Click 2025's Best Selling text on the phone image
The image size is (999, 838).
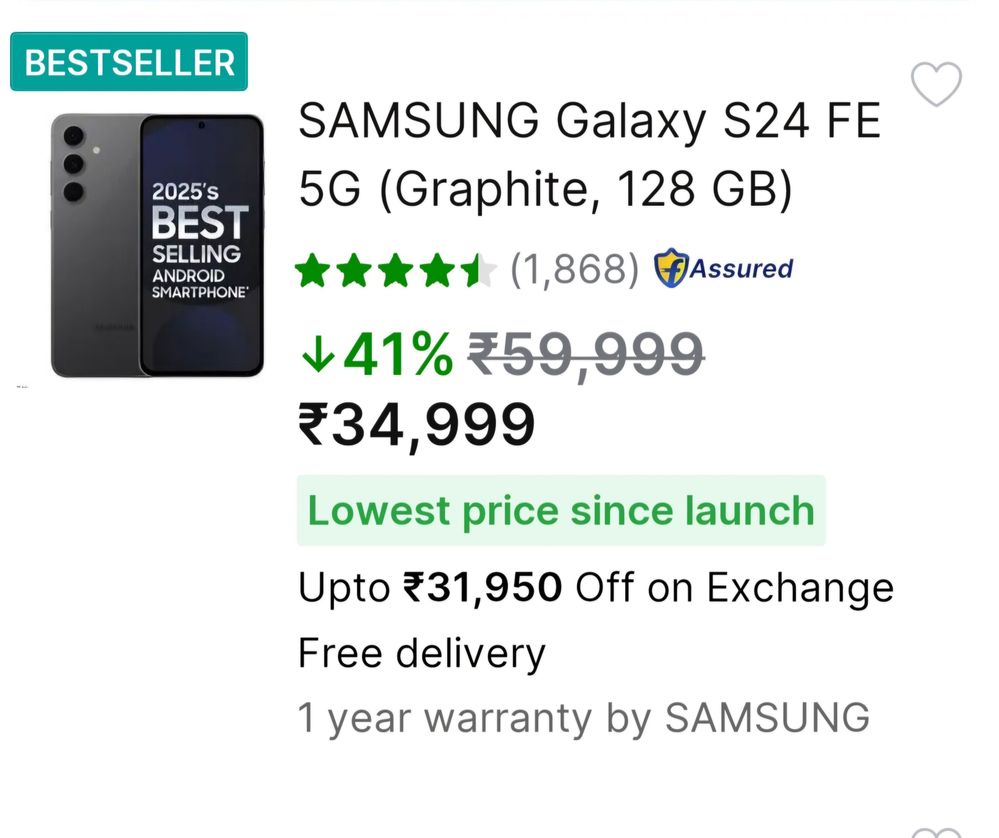click(199, 242)
